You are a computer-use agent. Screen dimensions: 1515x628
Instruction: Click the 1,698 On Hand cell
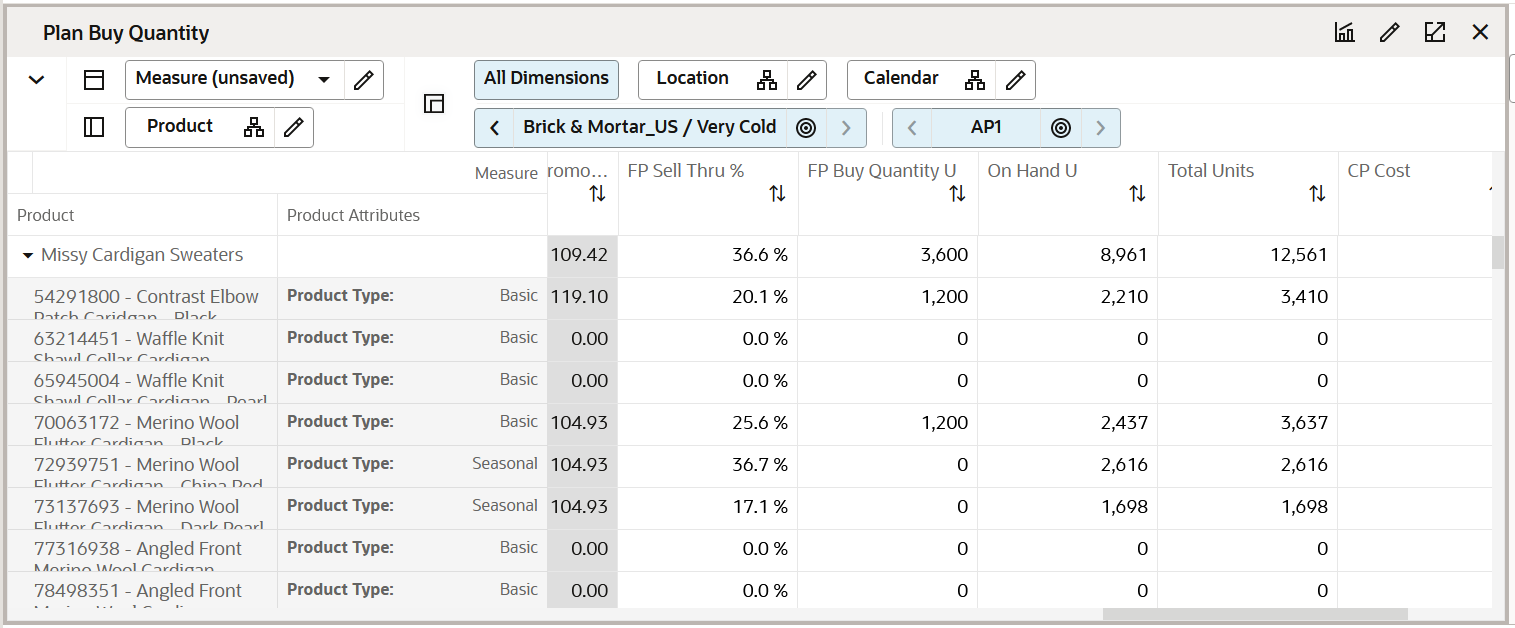point(1068,508)
